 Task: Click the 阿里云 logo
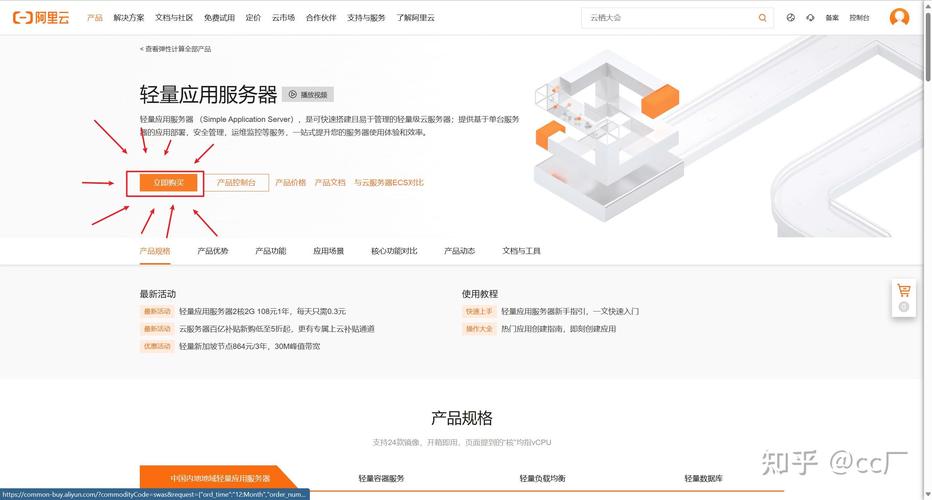click(41, 18)
